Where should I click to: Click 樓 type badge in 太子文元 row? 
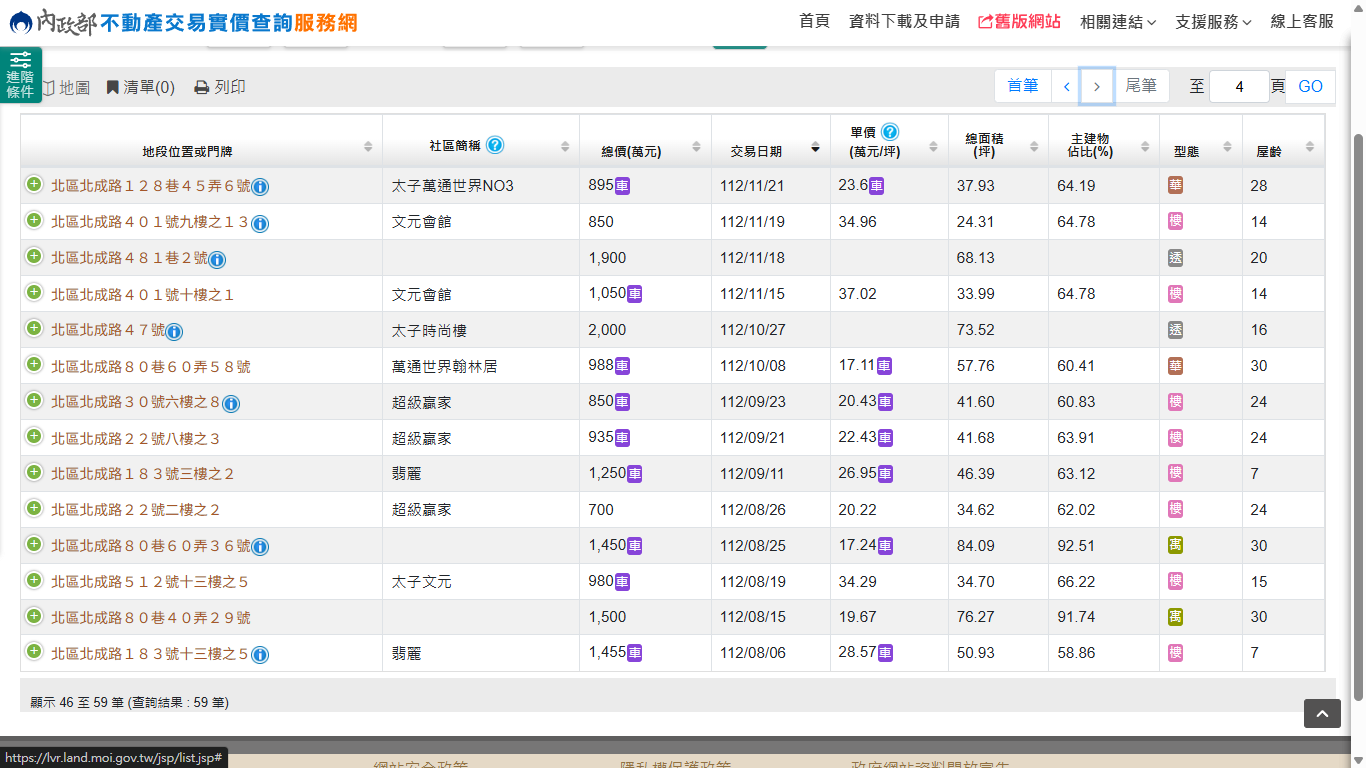(1176, 581)
